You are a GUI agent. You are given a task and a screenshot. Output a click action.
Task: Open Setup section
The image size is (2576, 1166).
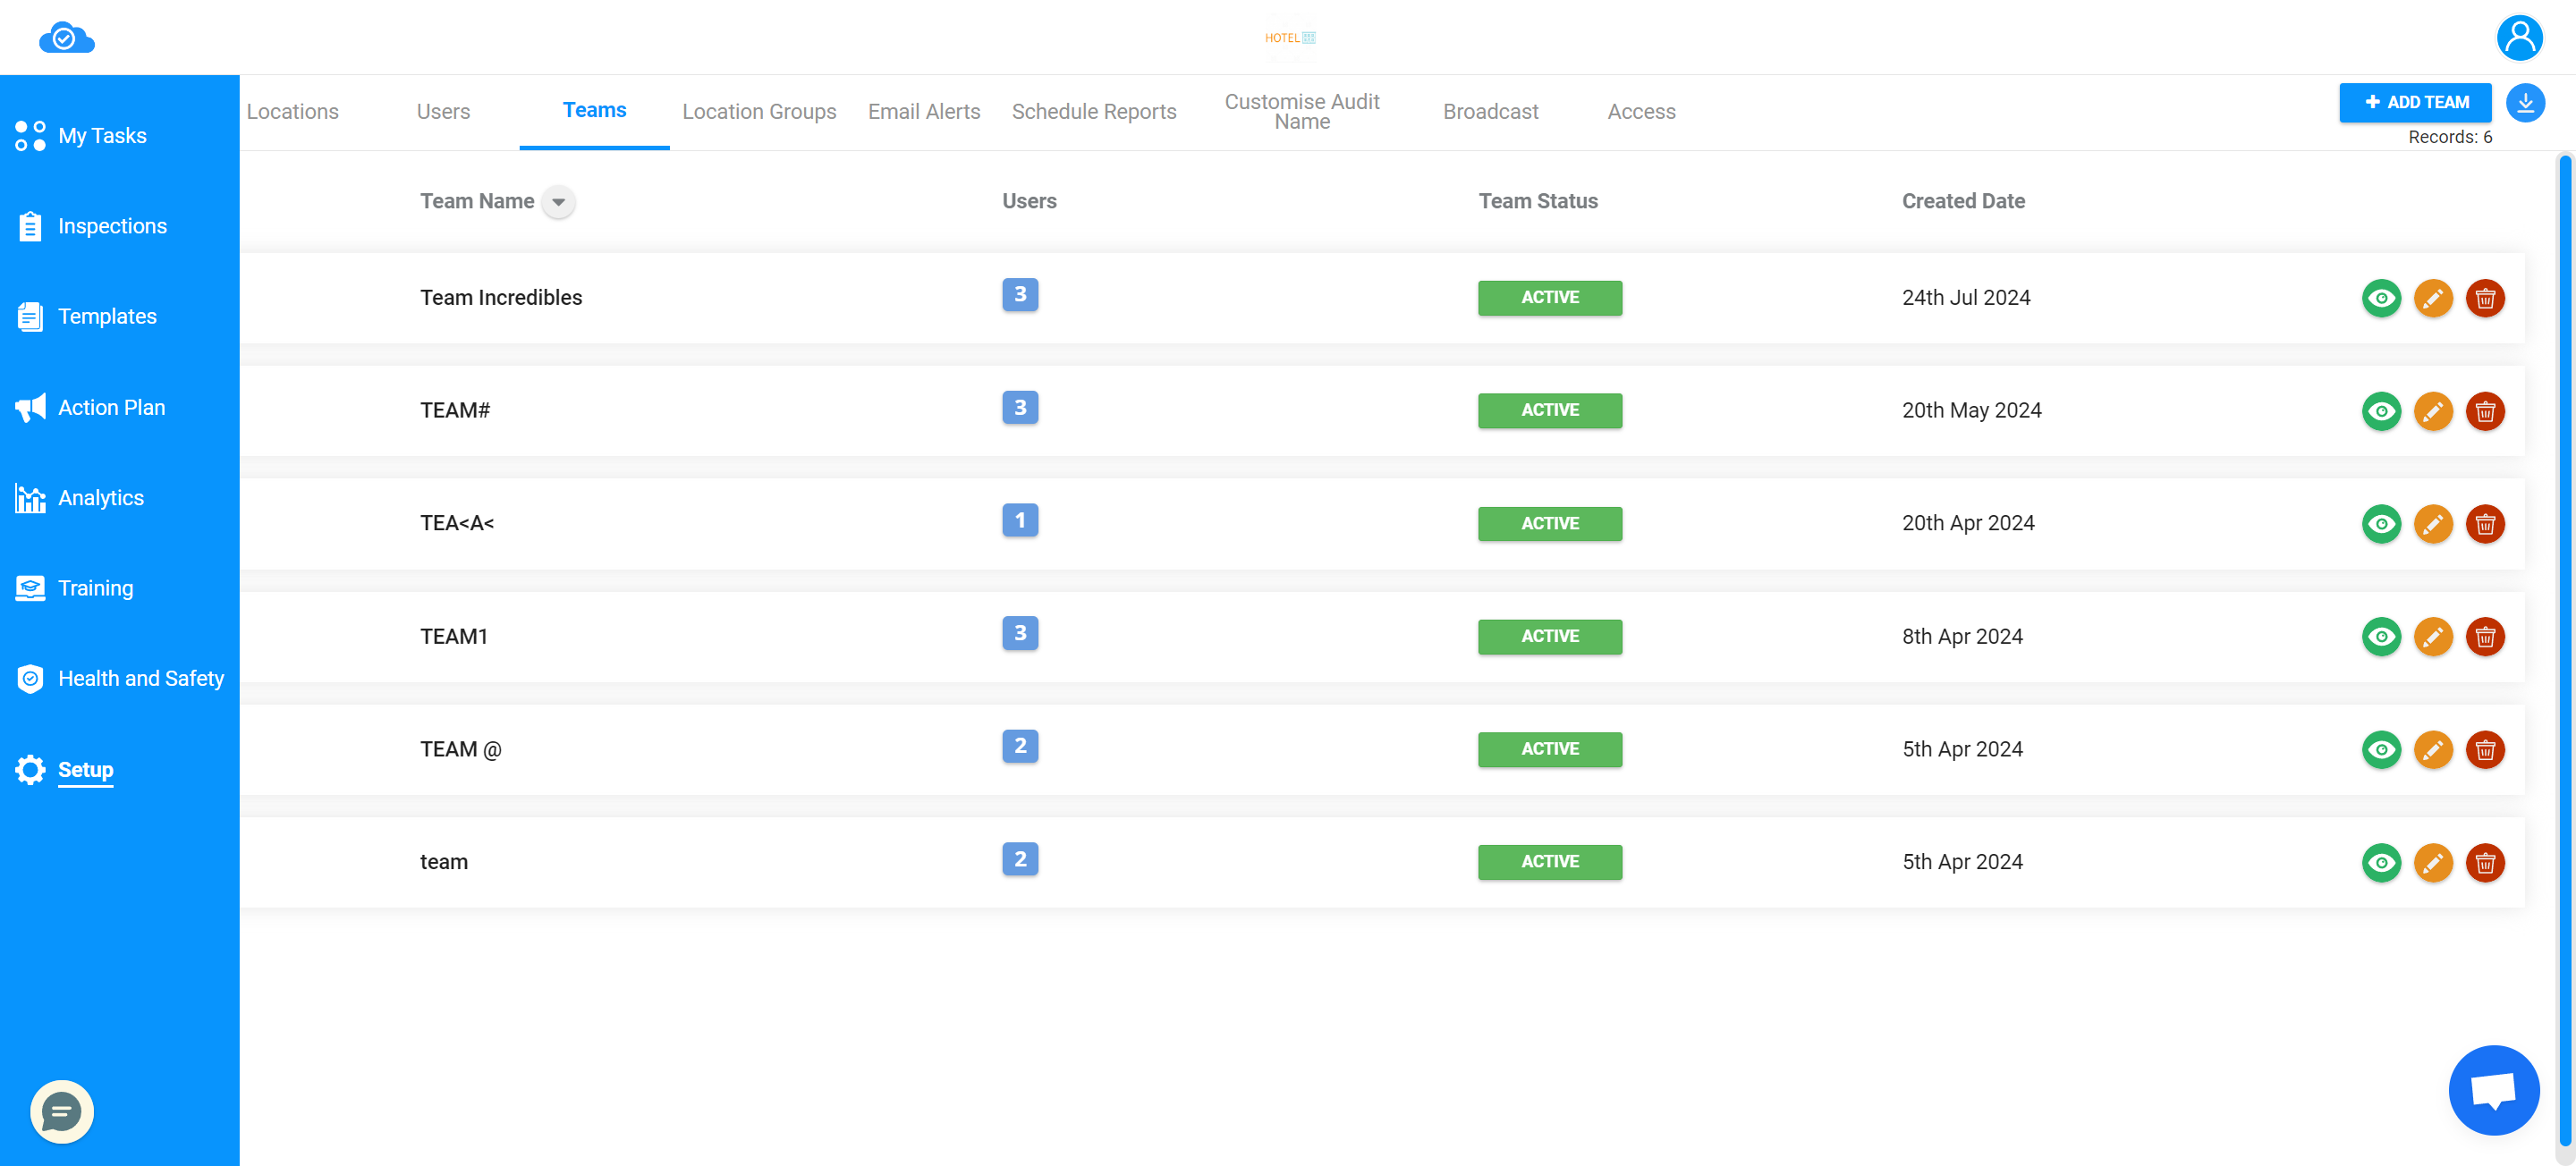pyautogui.click(x=65, y=770)
